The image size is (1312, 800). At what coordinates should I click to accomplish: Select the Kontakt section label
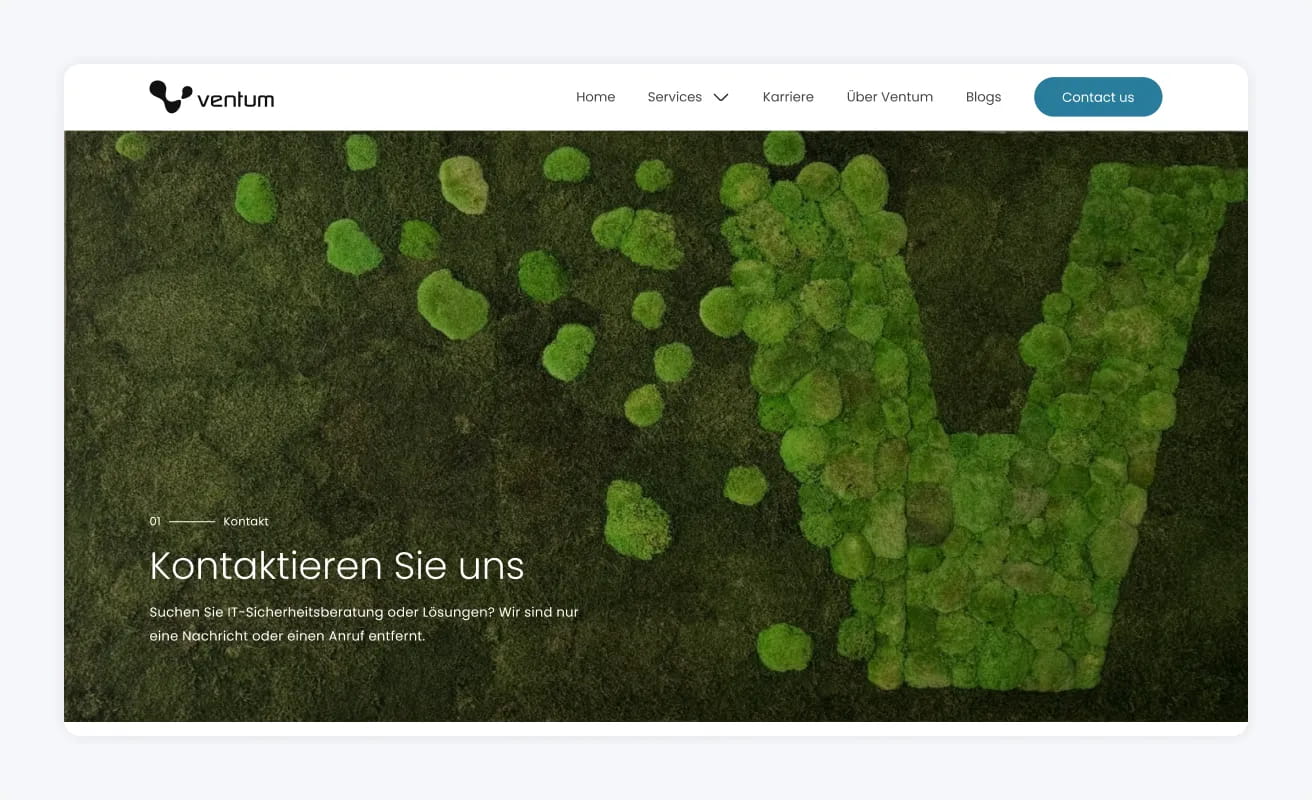click(x=246, y=521)
